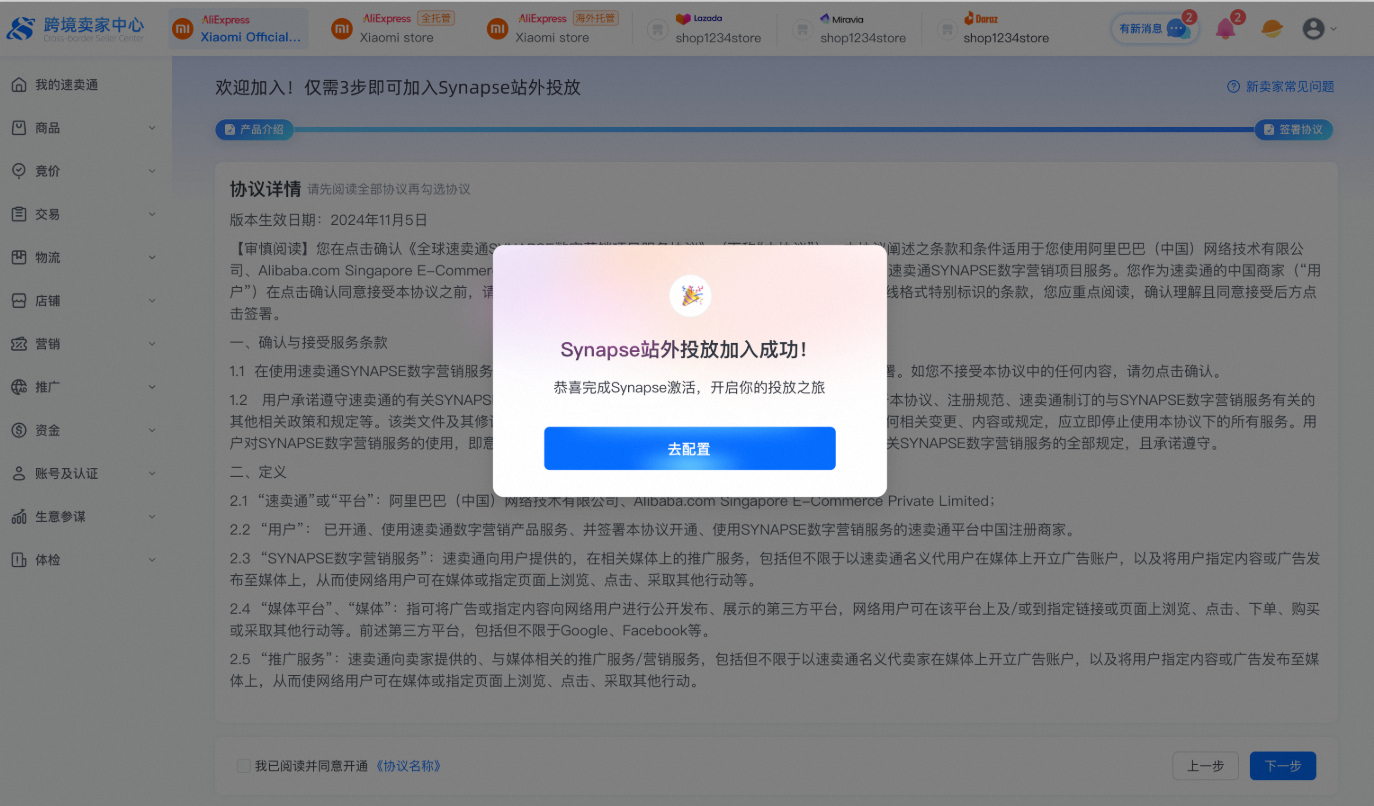Open the 《协议名称》 agreement link
The height and width of the screenshot is (806, 1374).
click(x=408, y=766)
